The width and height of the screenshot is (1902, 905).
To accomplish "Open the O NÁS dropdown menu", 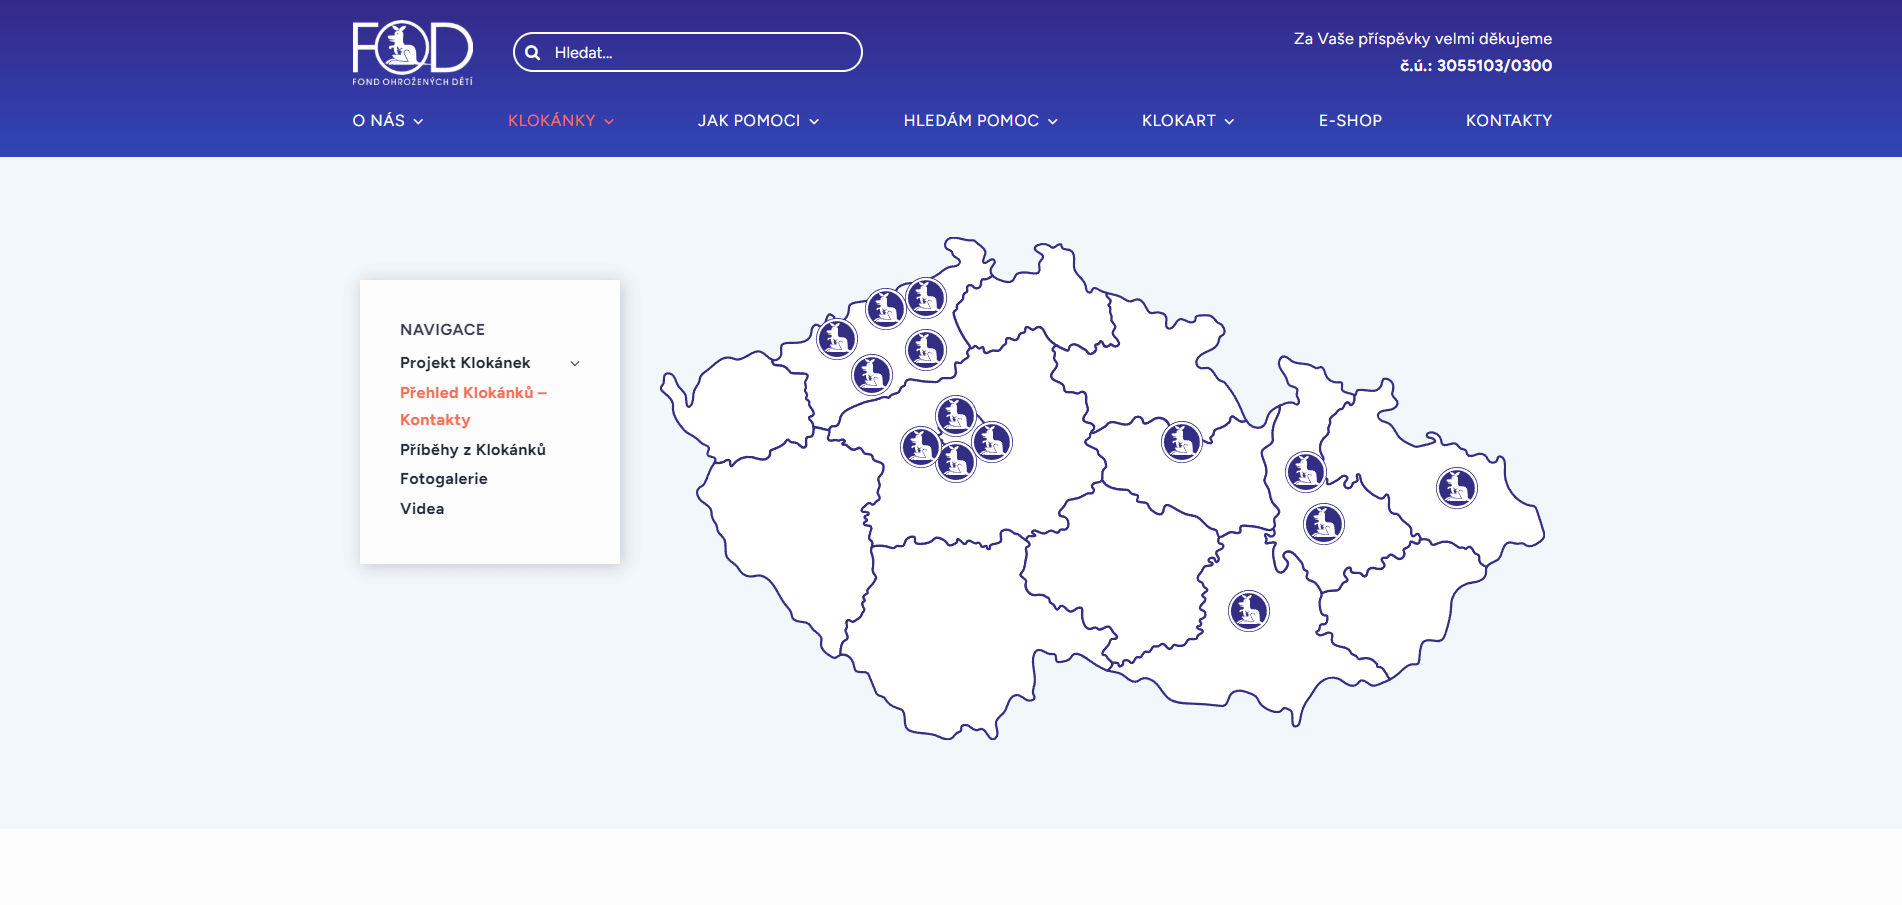I will click(387, 121).
